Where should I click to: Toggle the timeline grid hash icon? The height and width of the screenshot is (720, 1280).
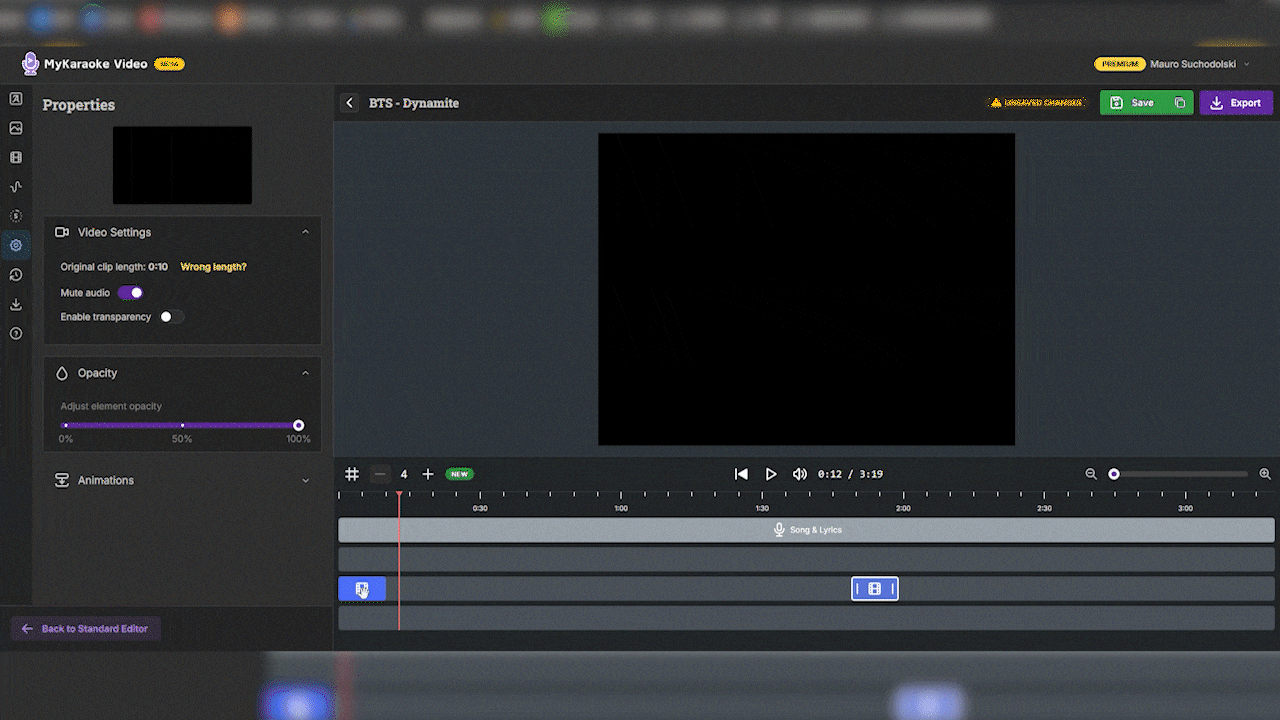pos(352,474)
